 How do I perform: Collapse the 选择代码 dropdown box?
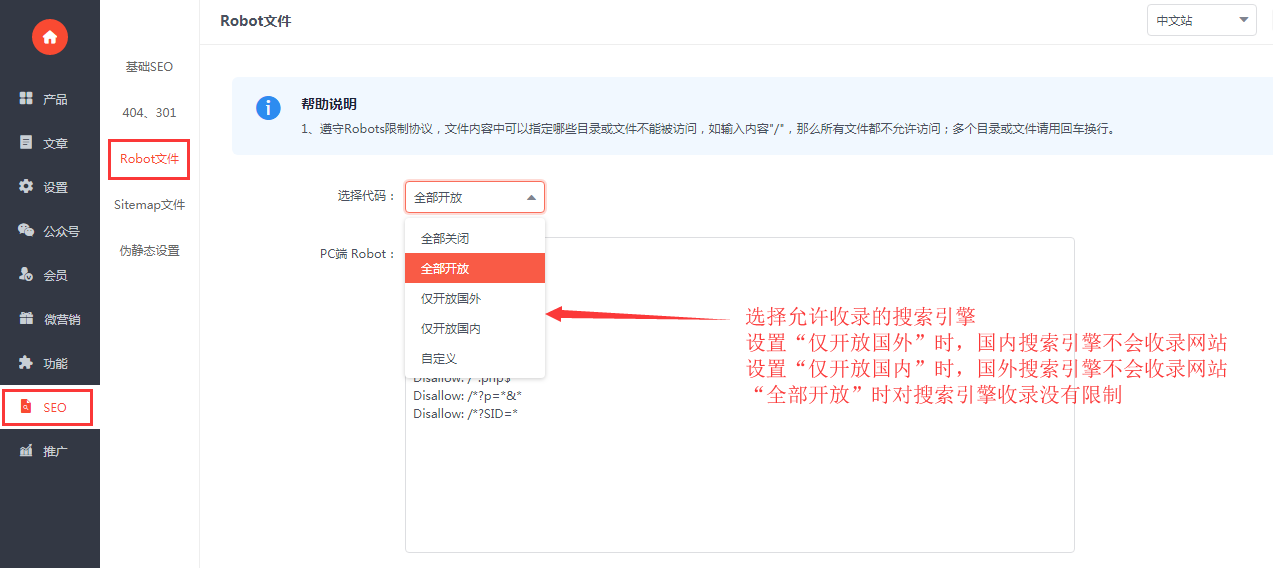click(x=474, y=197)
